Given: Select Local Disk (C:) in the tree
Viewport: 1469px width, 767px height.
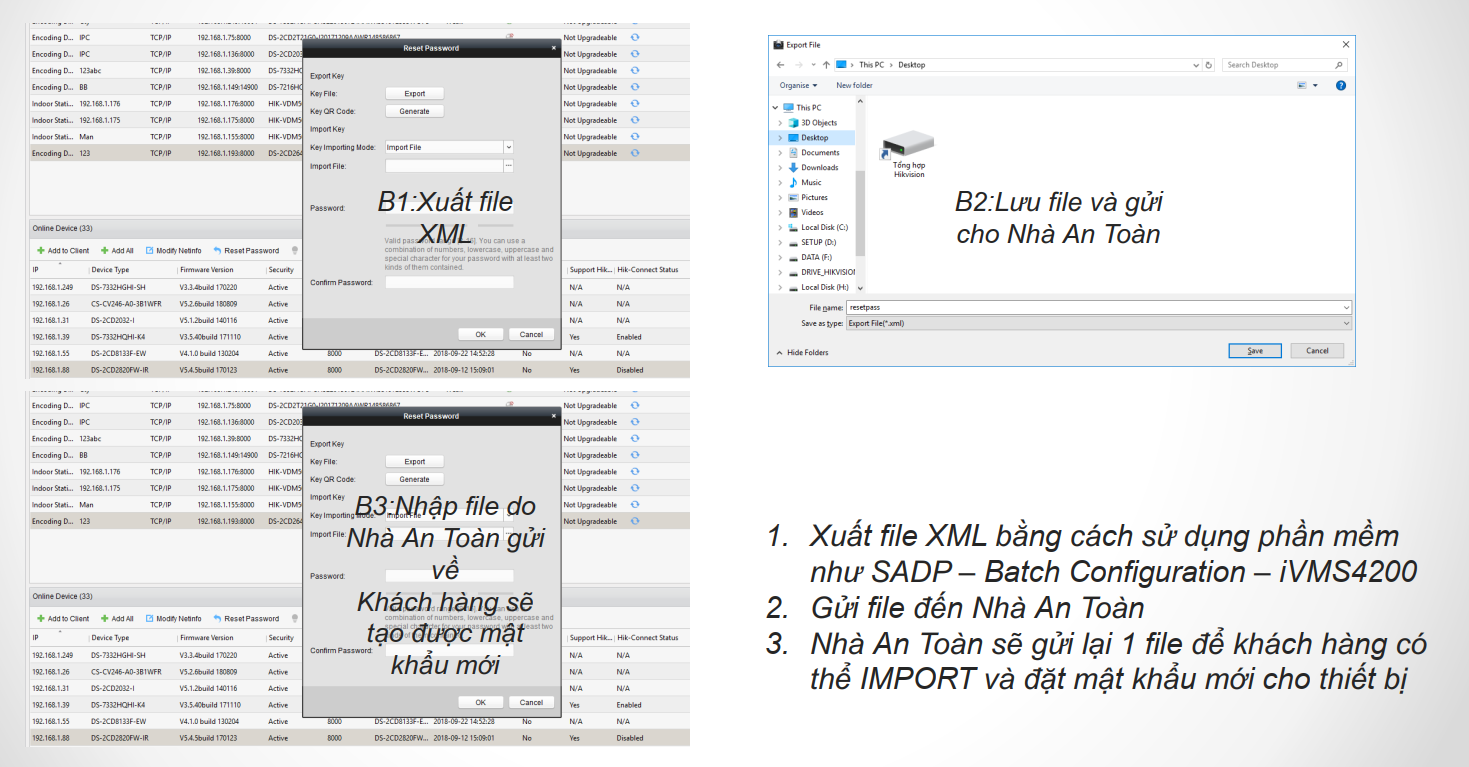Looking at the screenshot, I should pyautogui.click(x=818, y=228).
